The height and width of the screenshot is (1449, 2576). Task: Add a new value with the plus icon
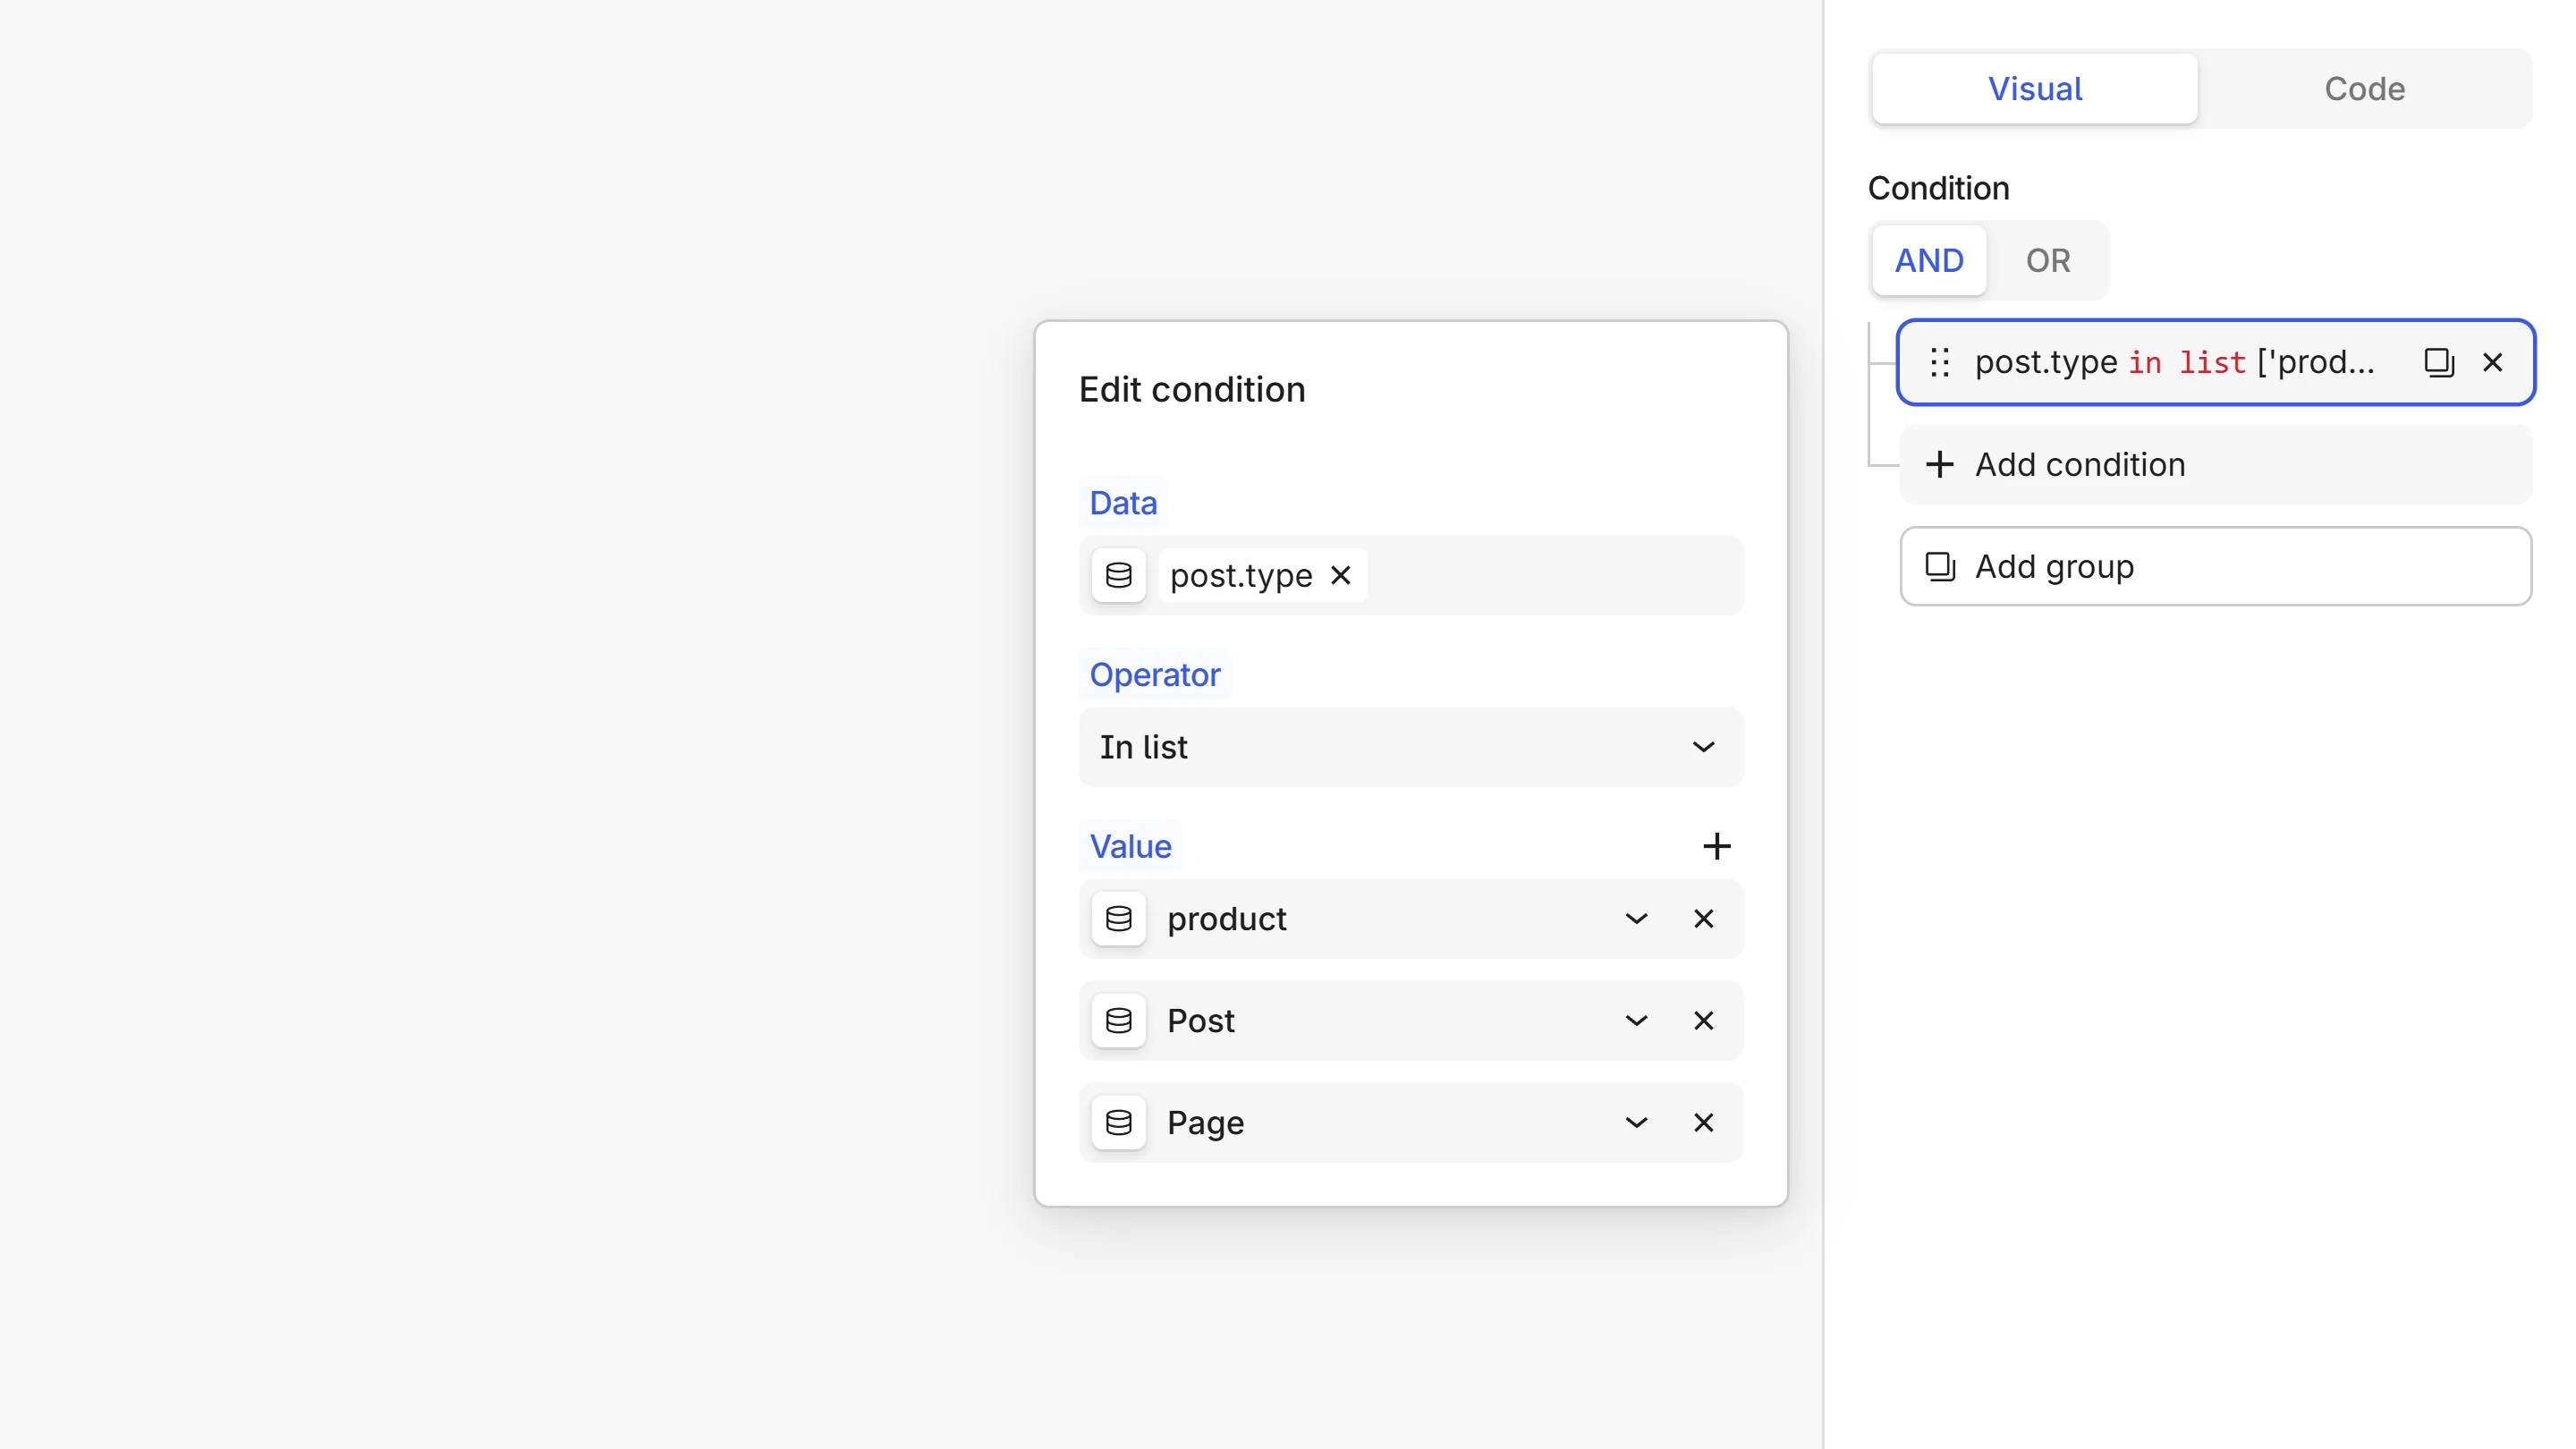pos(1716,846)
